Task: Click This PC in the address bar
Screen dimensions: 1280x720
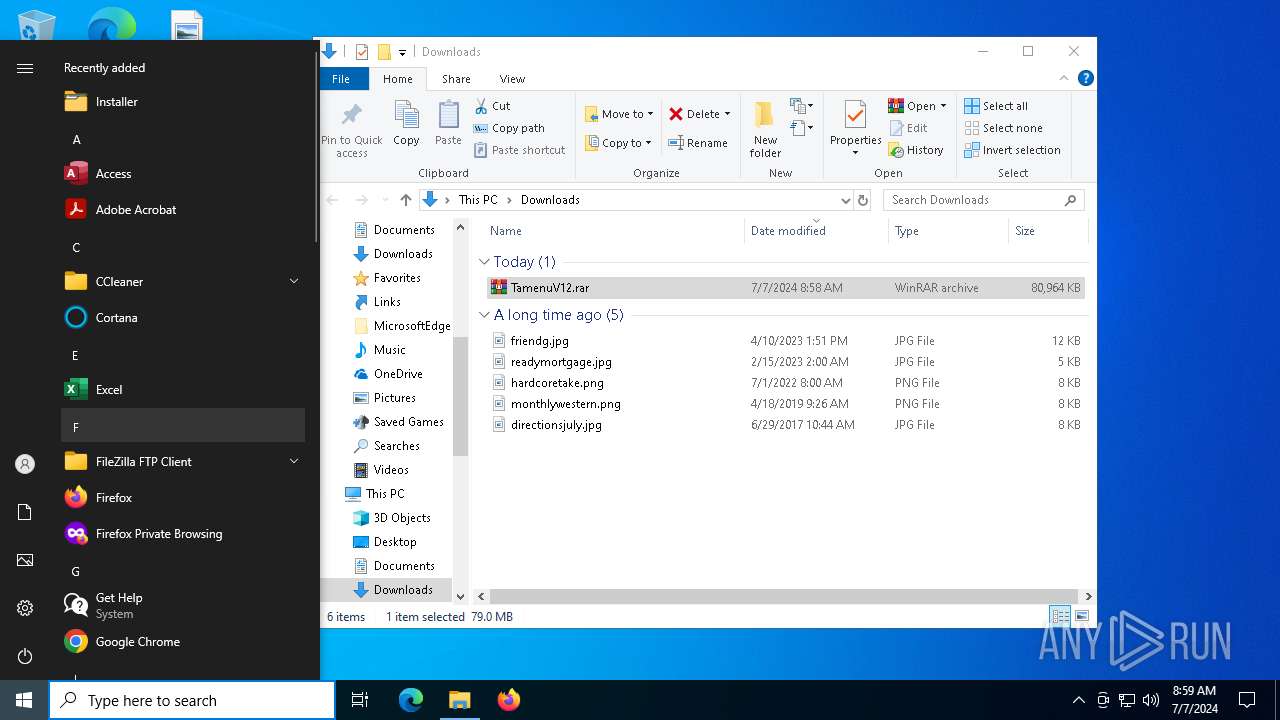Action: click(478, 200)
